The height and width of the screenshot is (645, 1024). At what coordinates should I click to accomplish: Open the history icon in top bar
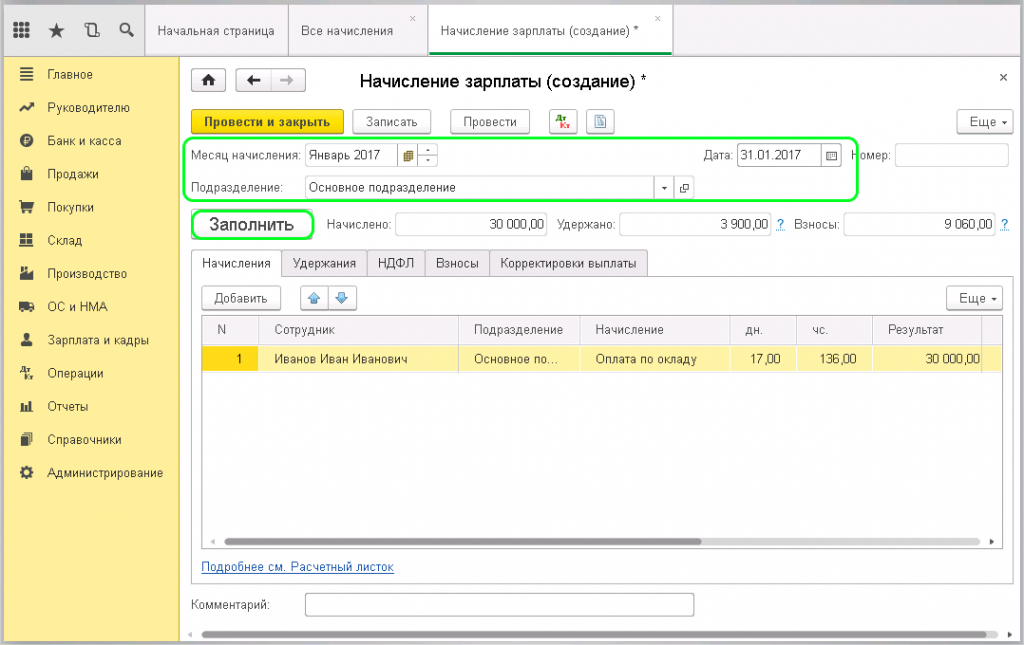coord(92,30)
